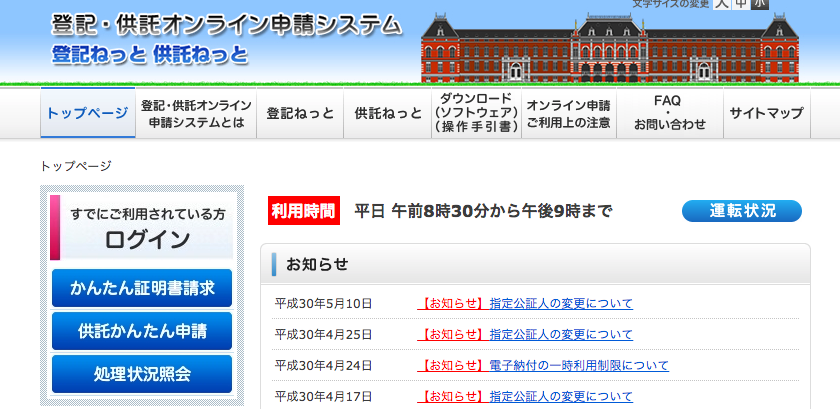
Task: Open the トップページ navigation tab
Action: coord(88,113)
